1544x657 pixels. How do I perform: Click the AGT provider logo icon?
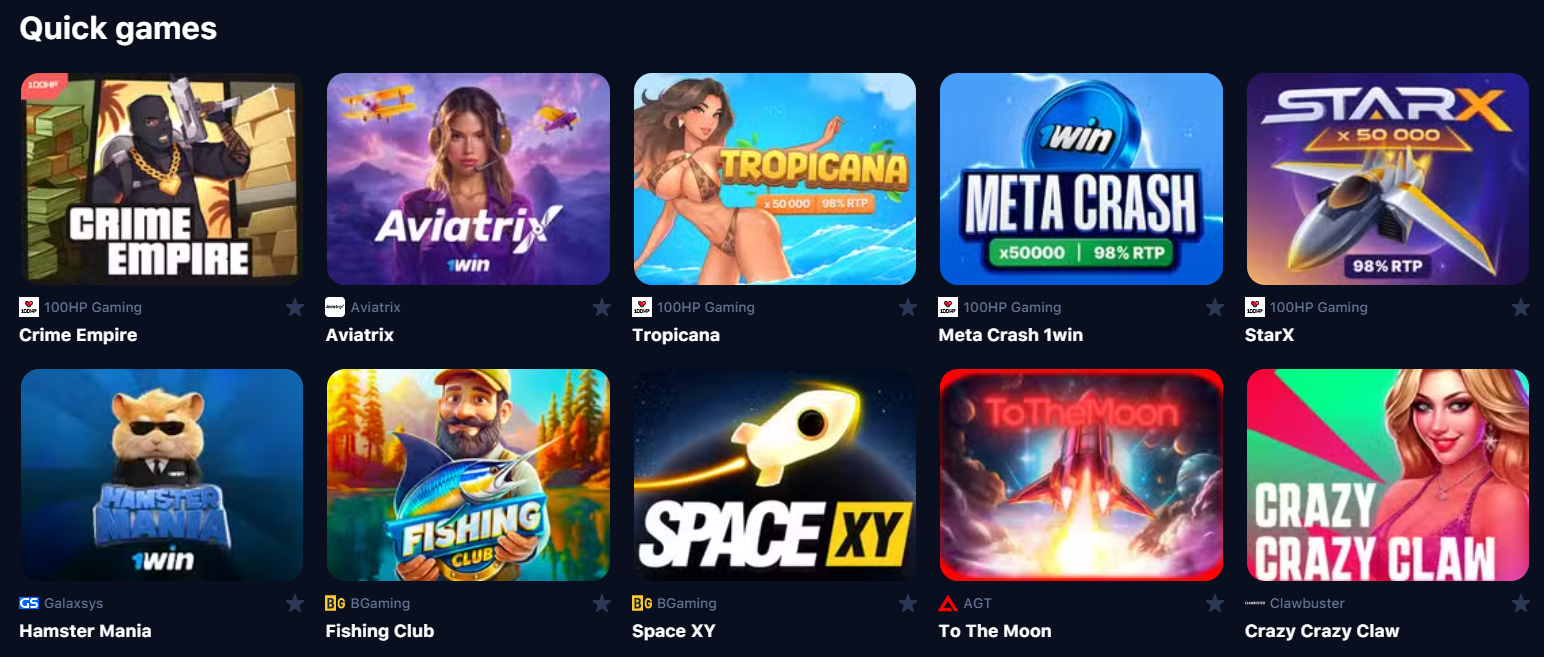pos(948,603)
